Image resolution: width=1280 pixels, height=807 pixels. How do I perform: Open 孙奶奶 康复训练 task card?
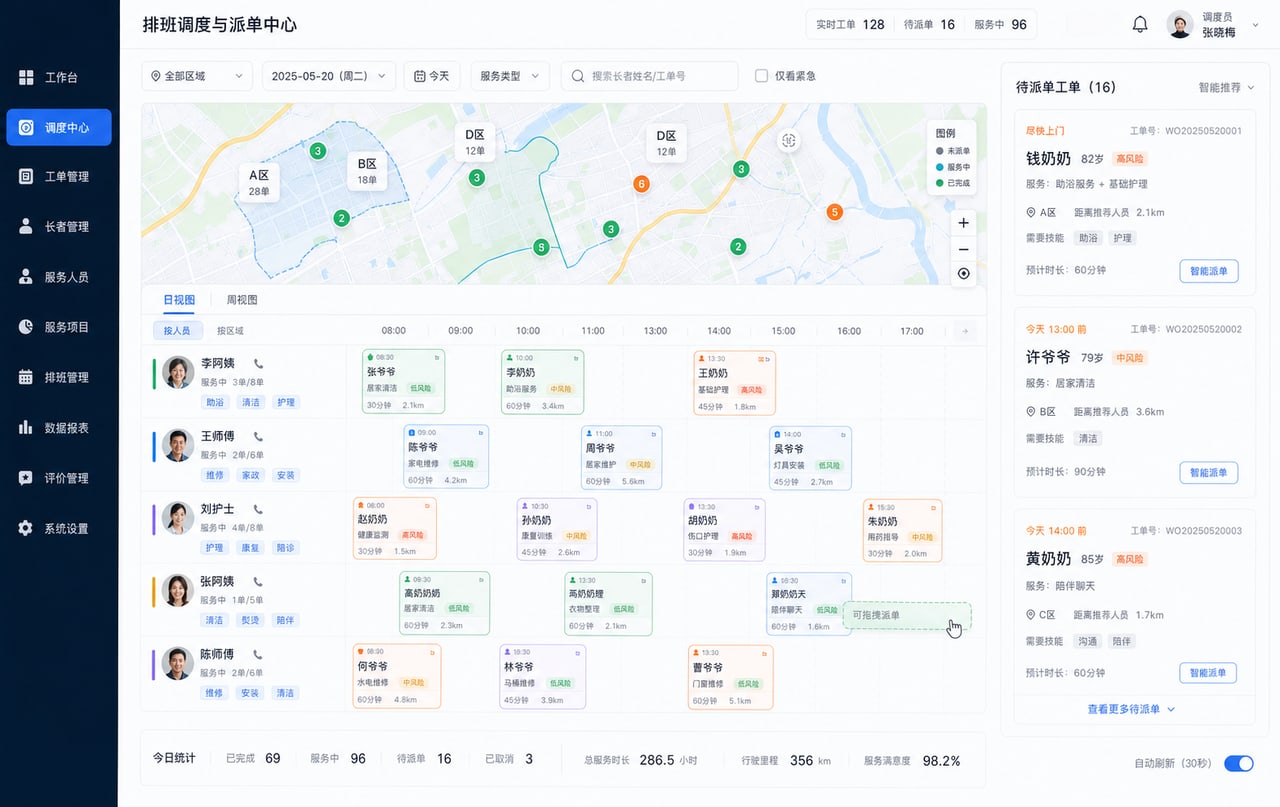coord(557,530)
